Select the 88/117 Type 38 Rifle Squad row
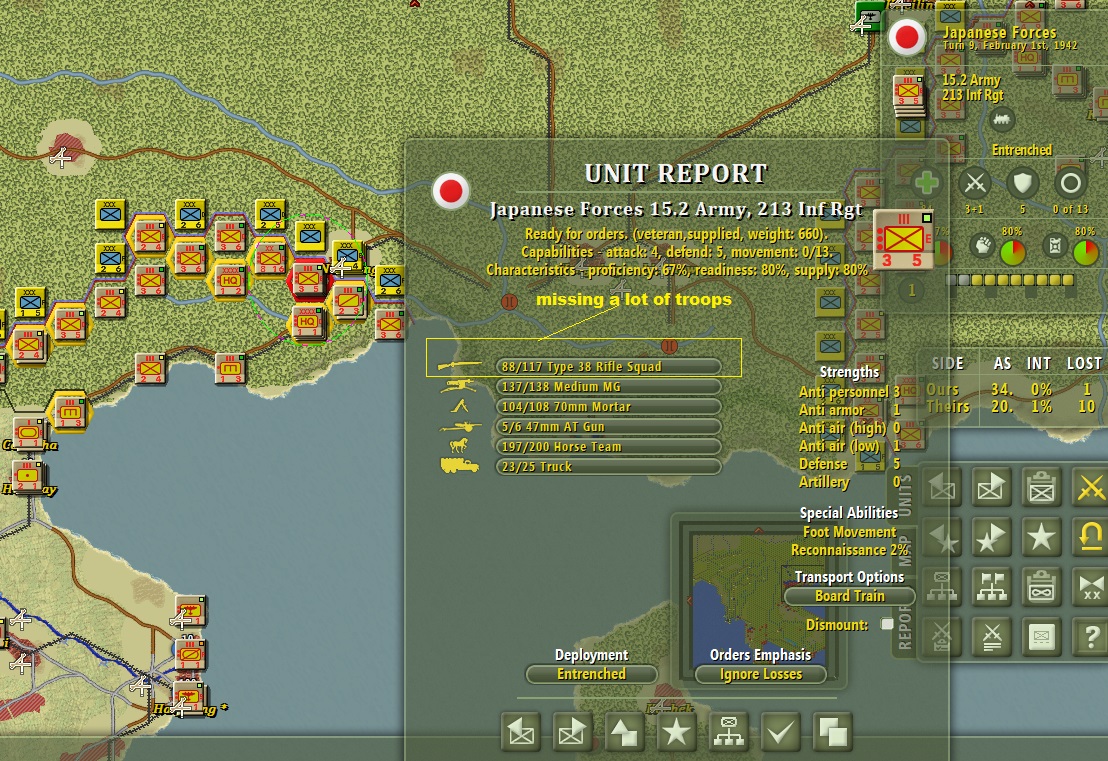This screenshot has width=1108, height=761. [x=608, y=366]
